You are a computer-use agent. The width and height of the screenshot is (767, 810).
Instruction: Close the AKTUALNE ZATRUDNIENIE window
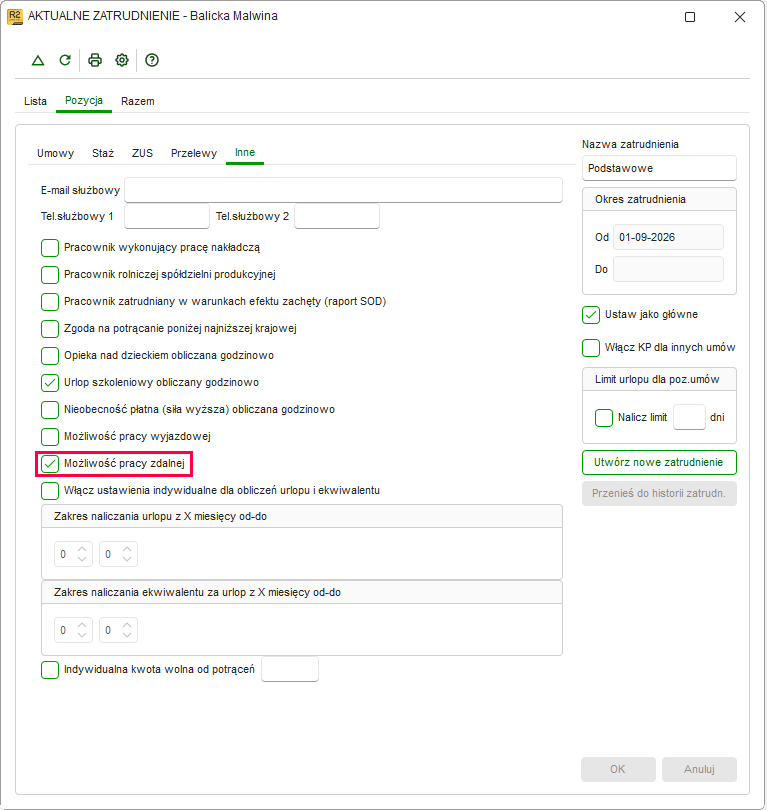point(740,17)
